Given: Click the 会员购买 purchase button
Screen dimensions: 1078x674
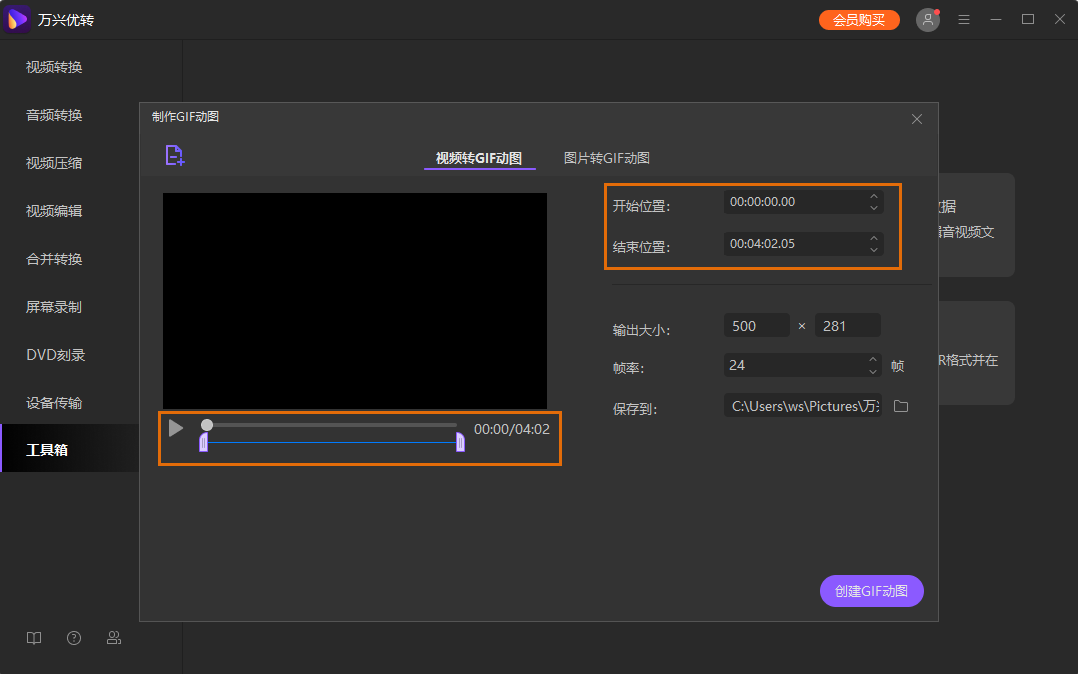Looking at the screenshot, I should coord(858,20).
